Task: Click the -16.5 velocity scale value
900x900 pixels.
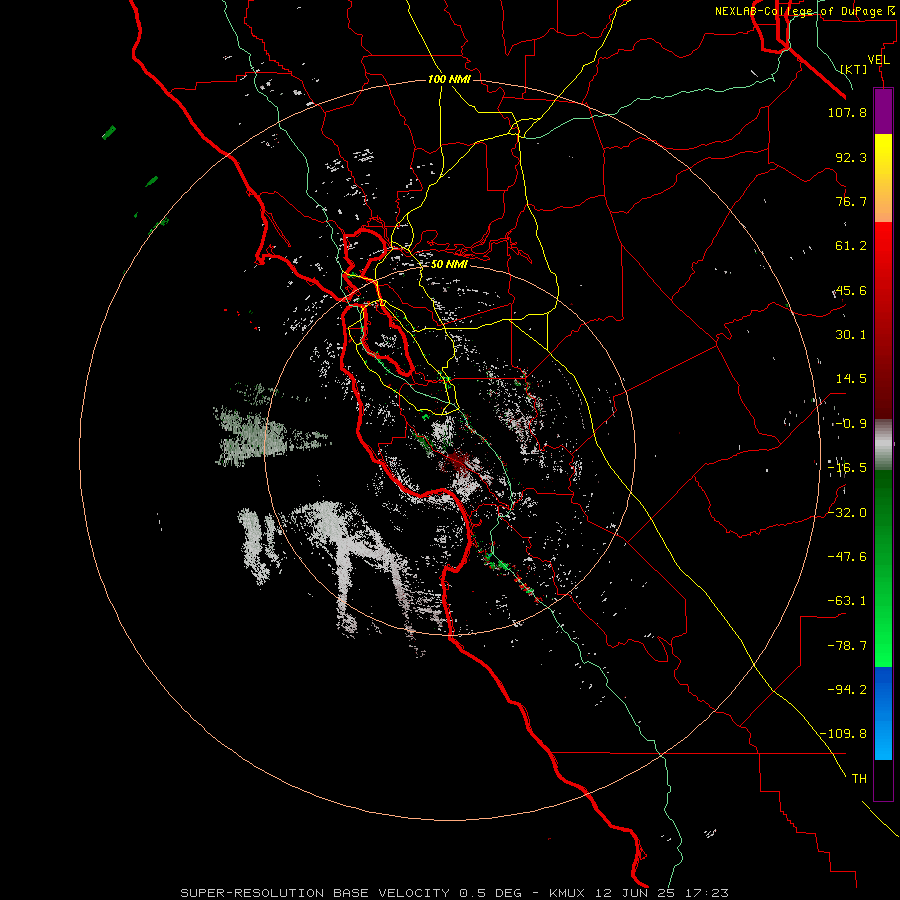Action: click(x=847, y=468)
